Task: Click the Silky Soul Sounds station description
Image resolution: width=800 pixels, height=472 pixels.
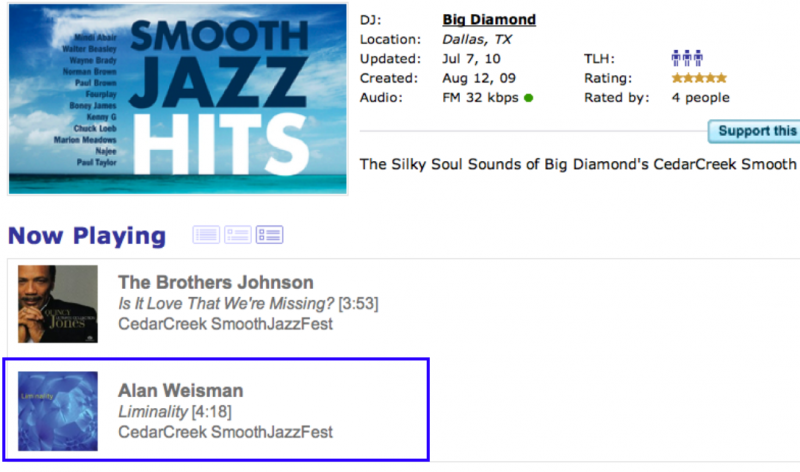Action: 577,164
